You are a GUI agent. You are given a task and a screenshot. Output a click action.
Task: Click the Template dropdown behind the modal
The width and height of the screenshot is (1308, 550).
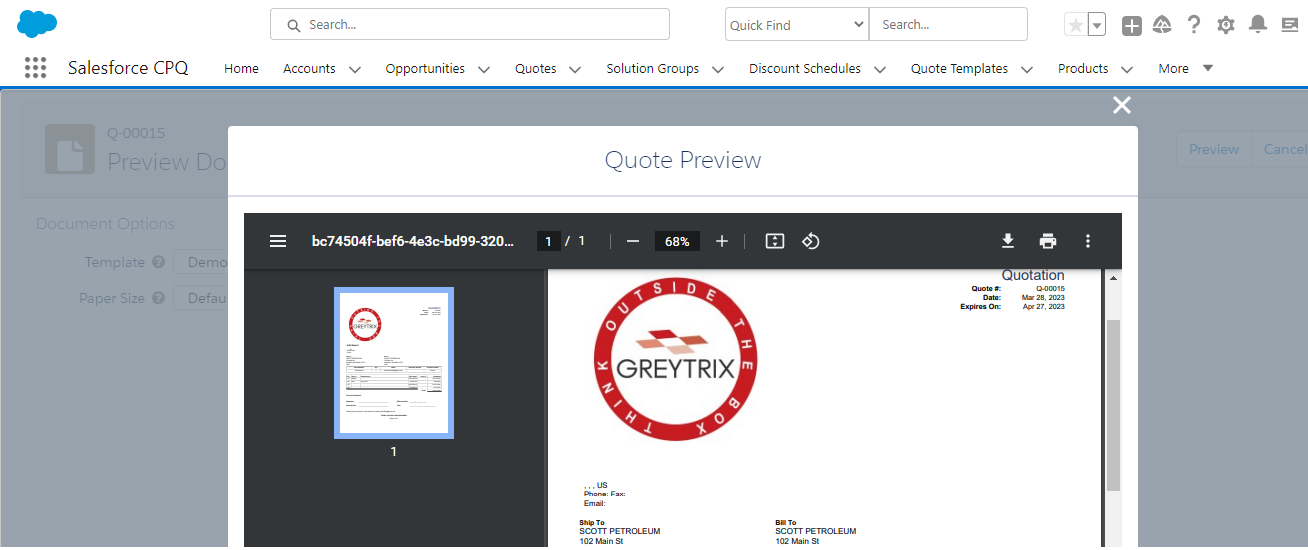point(200,262)
